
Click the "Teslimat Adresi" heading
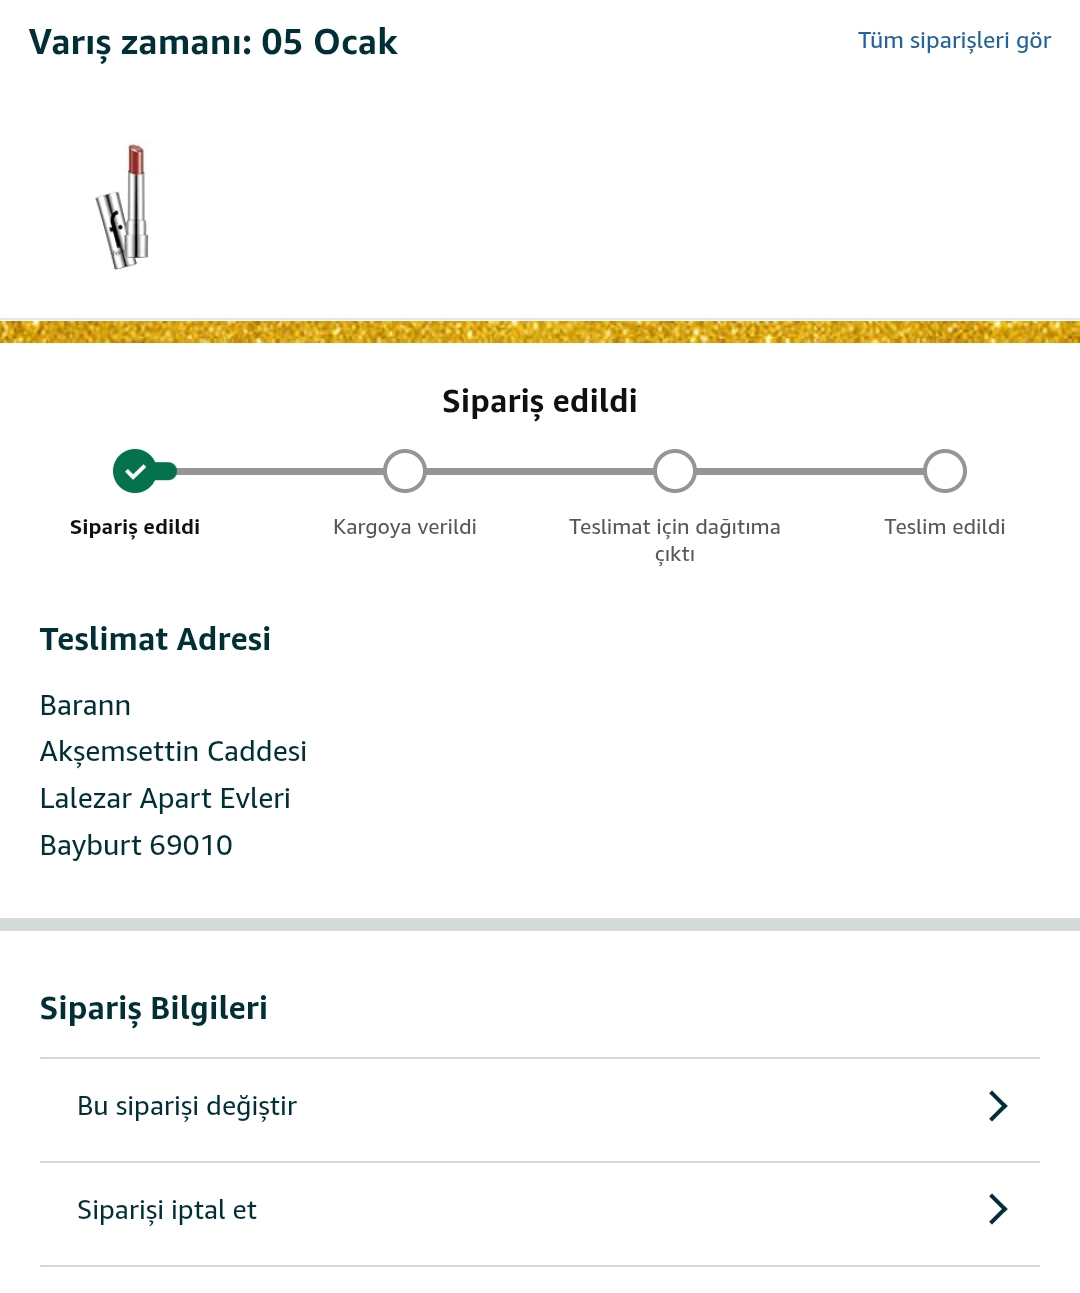click(155, 639)
